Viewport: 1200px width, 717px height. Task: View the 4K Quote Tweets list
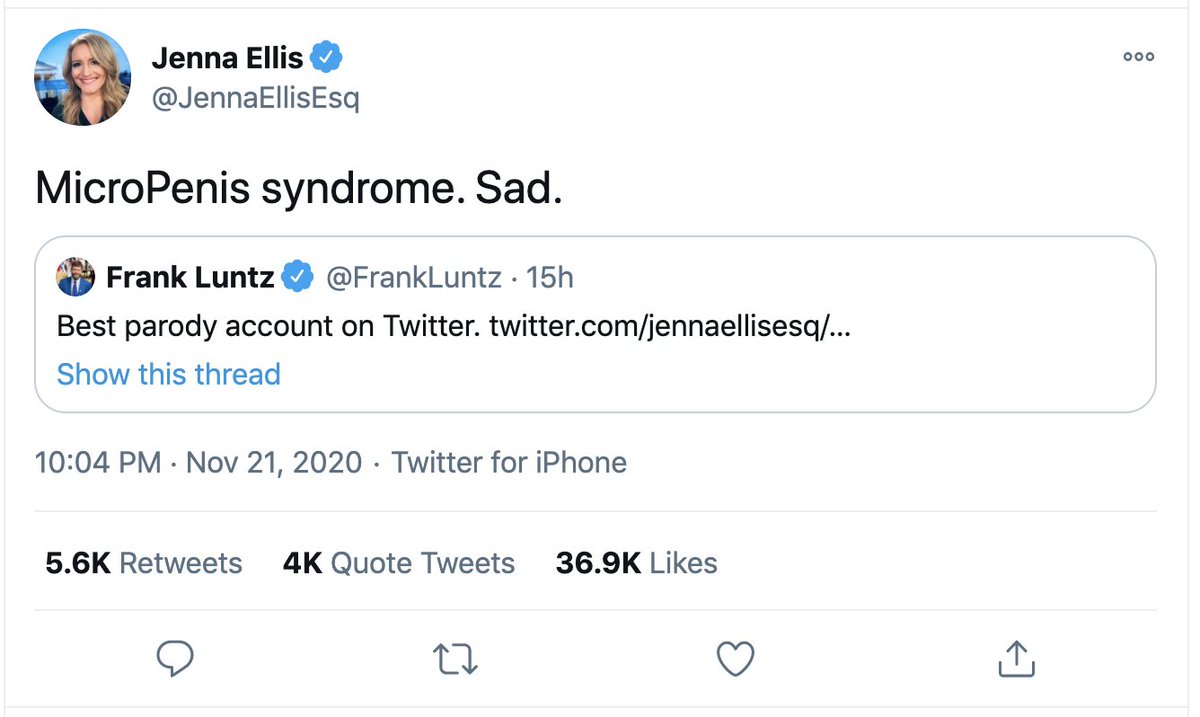click(398, 563)
